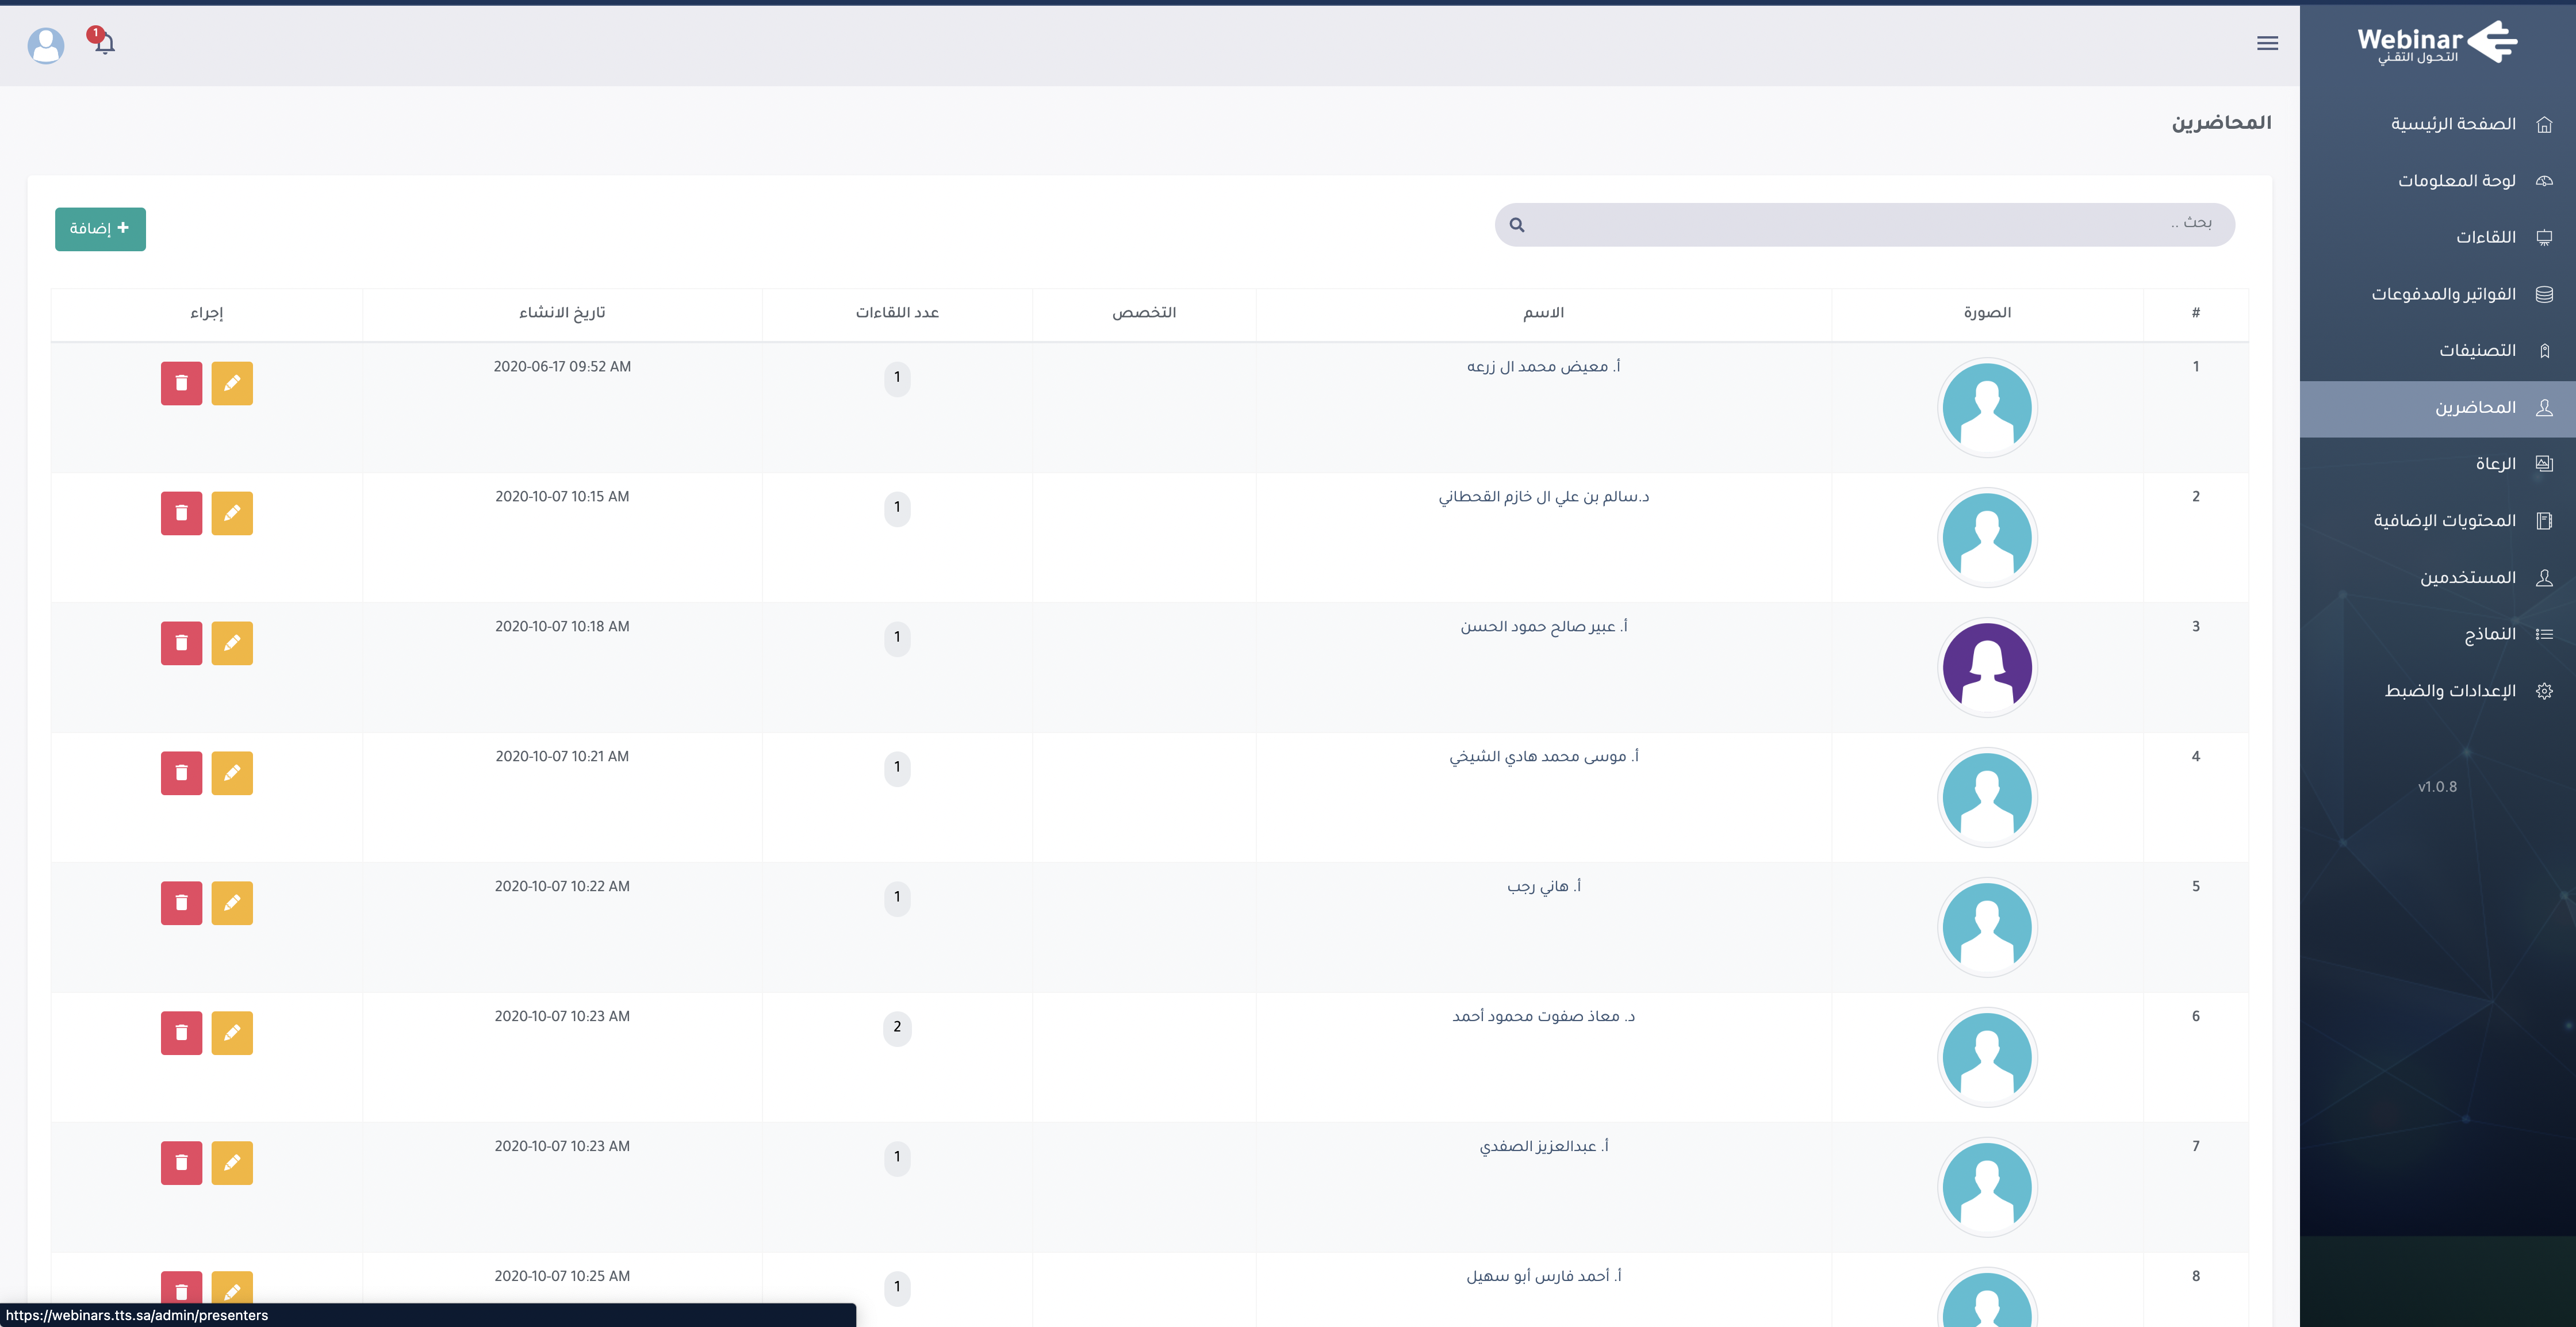Click the الصورة column header
This screenshot has height=1327, width=2576.
1987,313
